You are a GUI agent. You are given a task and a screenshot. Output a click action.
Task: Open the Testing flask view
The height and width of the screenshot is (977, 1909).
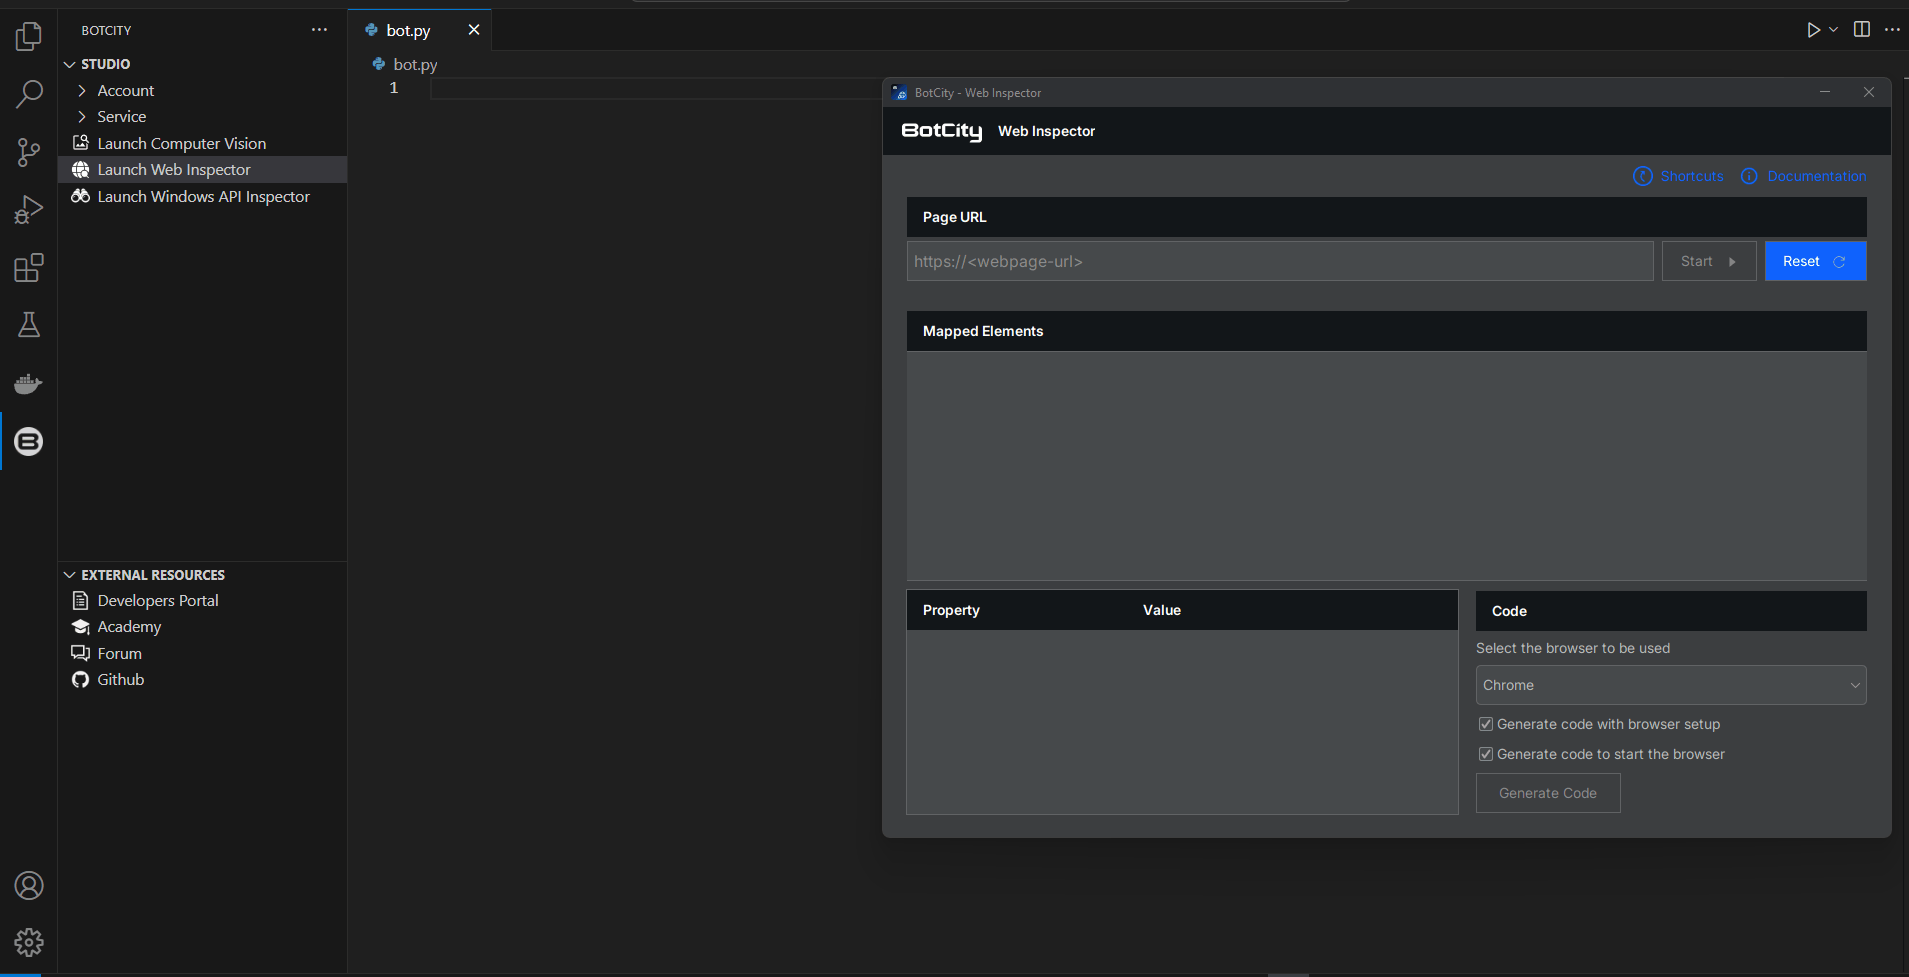tap(29, 325)
